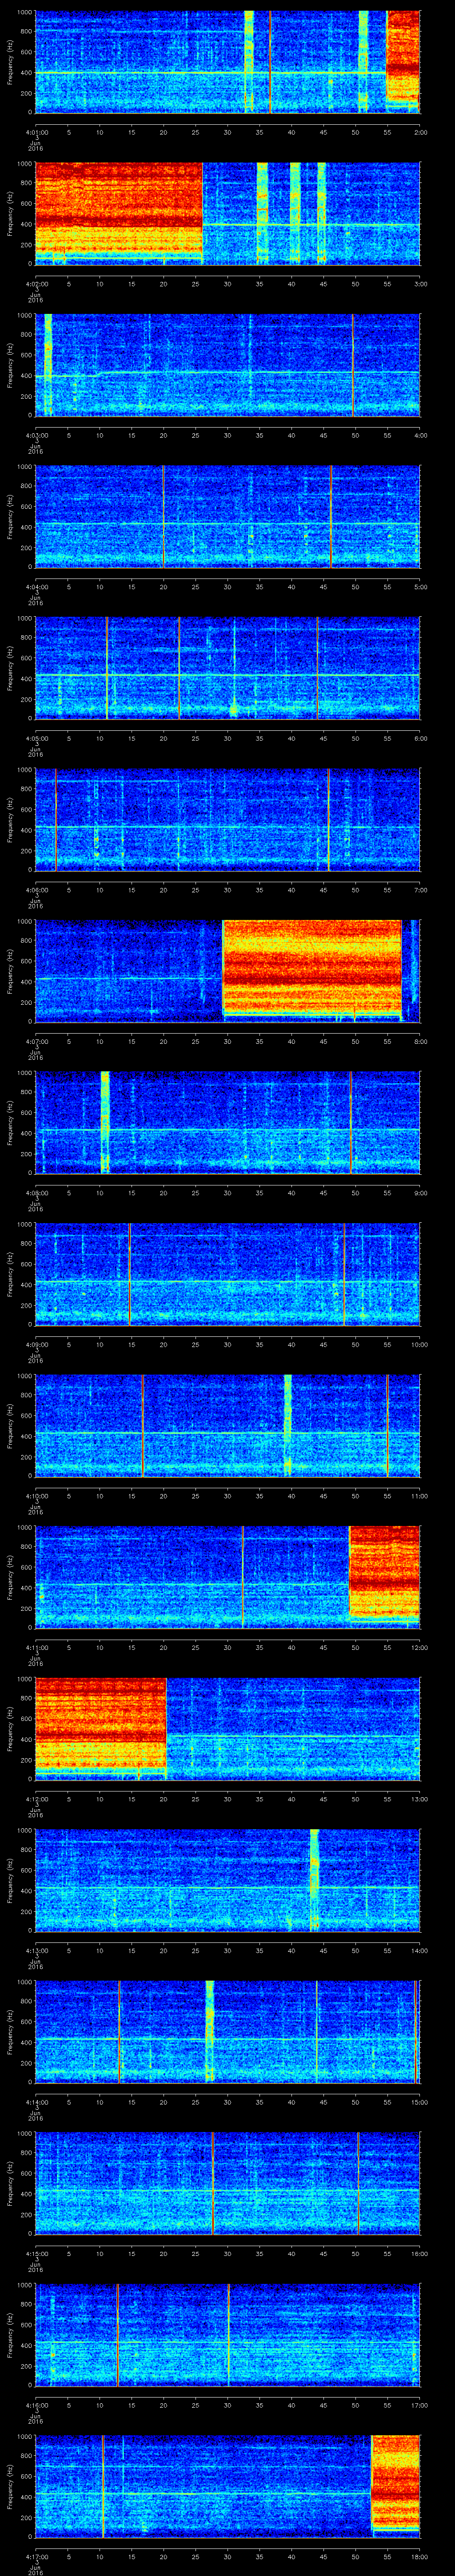Select the spectrogram panel starting at 4:16:00
The width and height of the screenshot is (455, 2576).
(227, 2334)
